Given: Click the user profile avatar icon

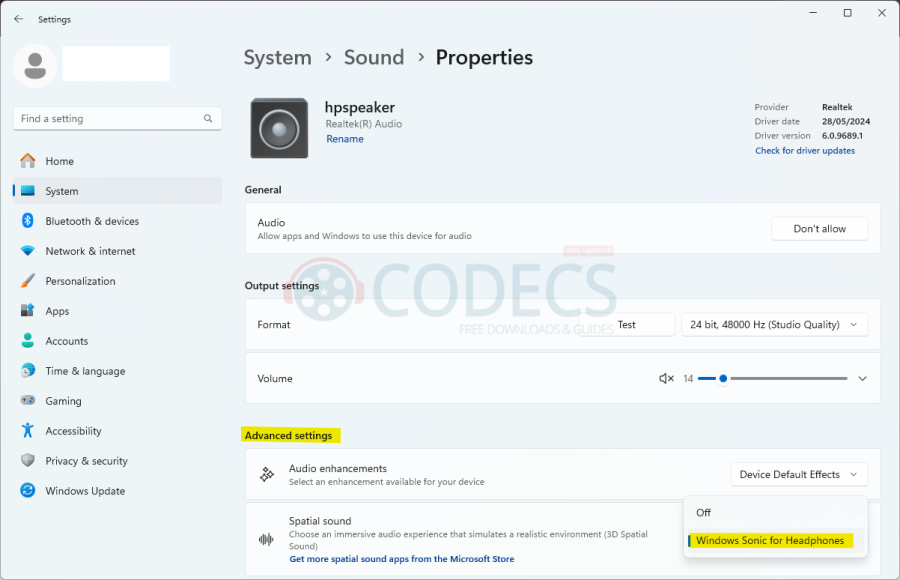Looking at the screenshot, I should pyautogui.click(x=35, y=65).
